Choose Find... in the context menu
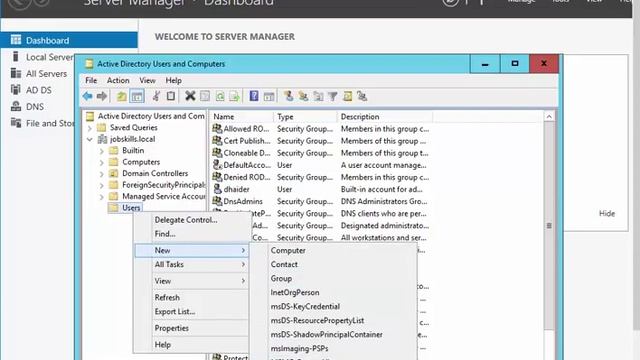The width and height of the screenshot is (640, 360). (x=191, y=234)
